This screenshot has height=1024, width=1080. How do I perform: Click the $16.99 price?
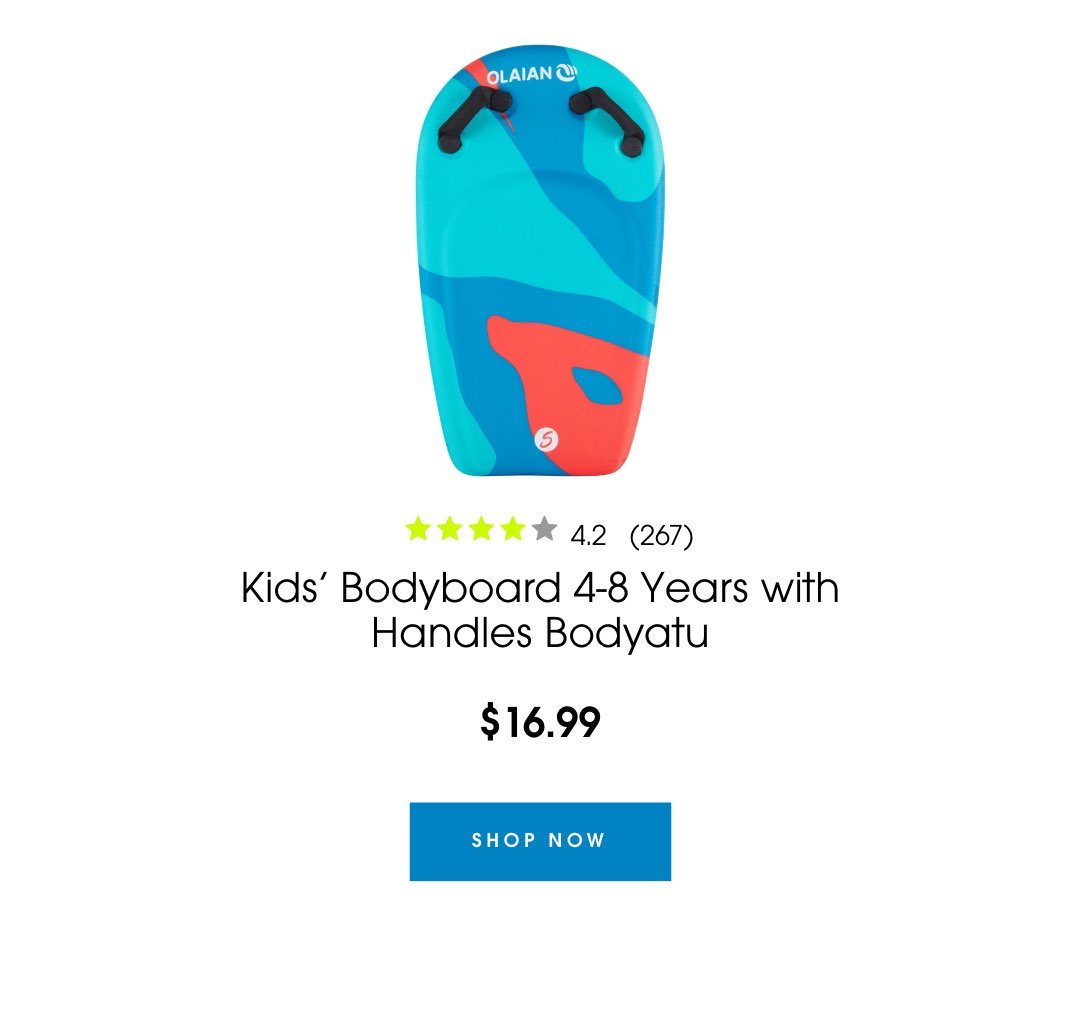pyautogui.click(x=540, y=722)
